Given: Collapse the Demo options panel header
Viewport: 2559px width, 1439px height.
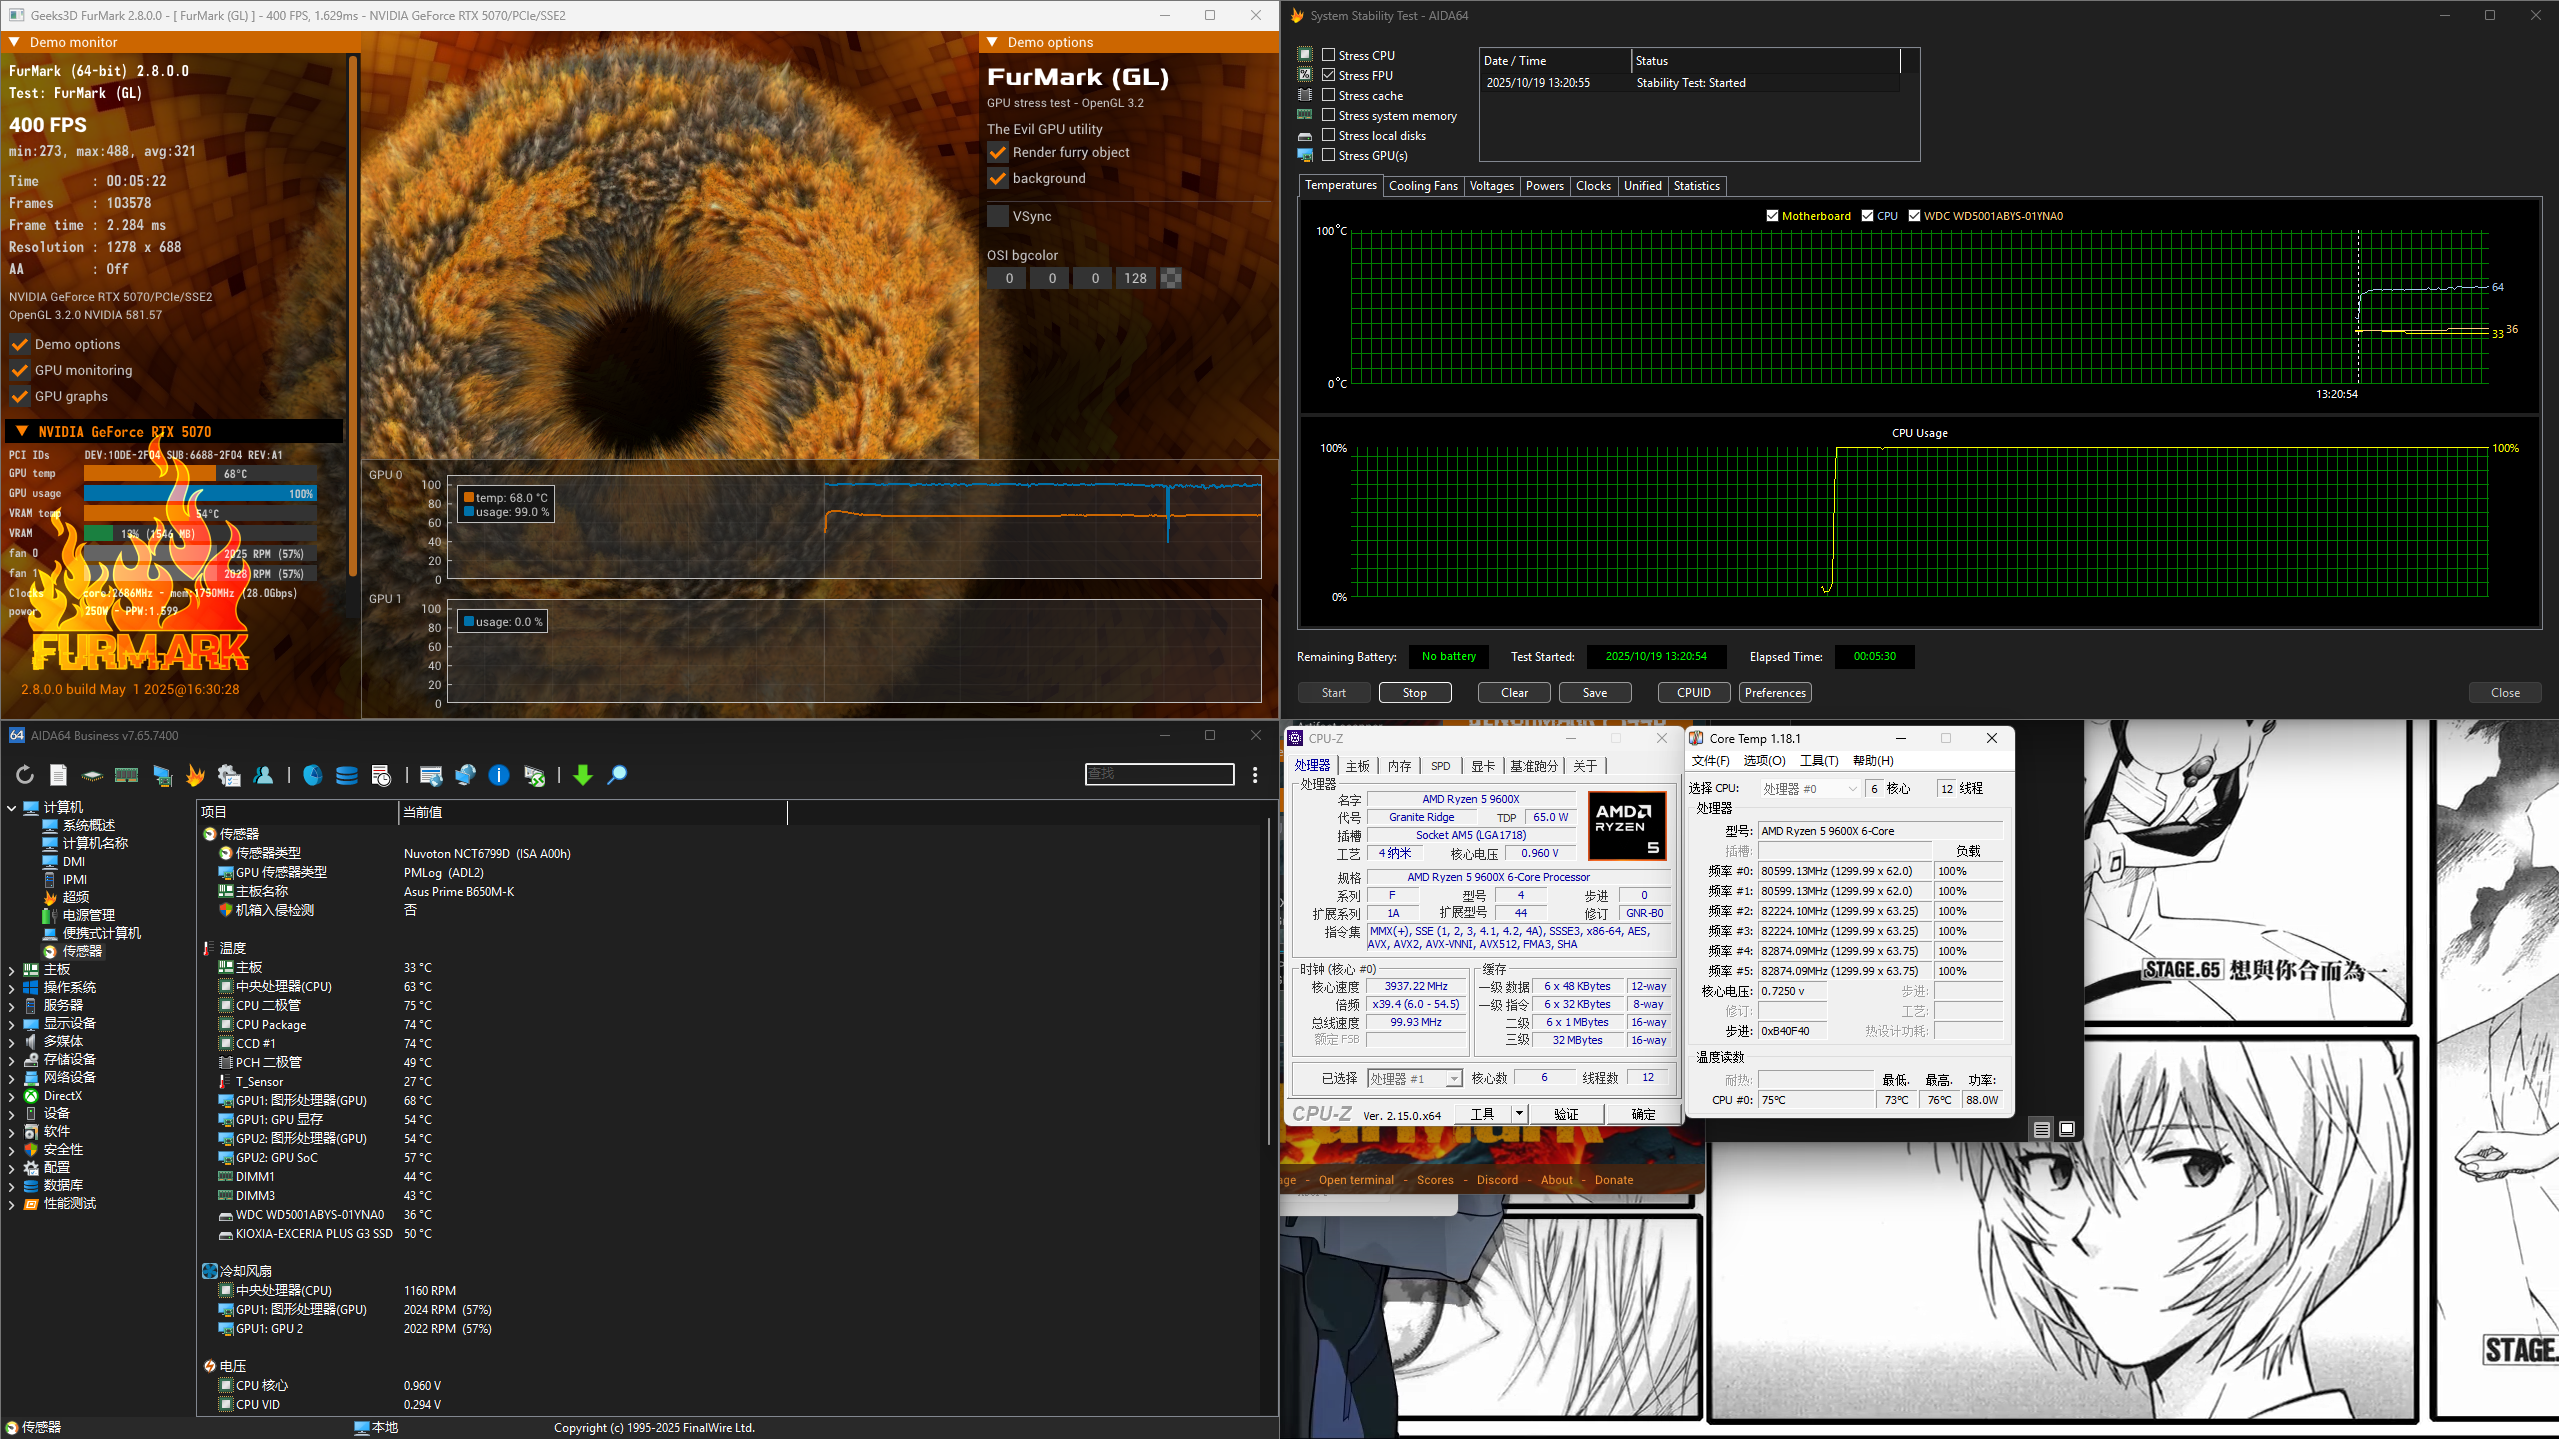Looking at the screenshot, I should point(993,42).
